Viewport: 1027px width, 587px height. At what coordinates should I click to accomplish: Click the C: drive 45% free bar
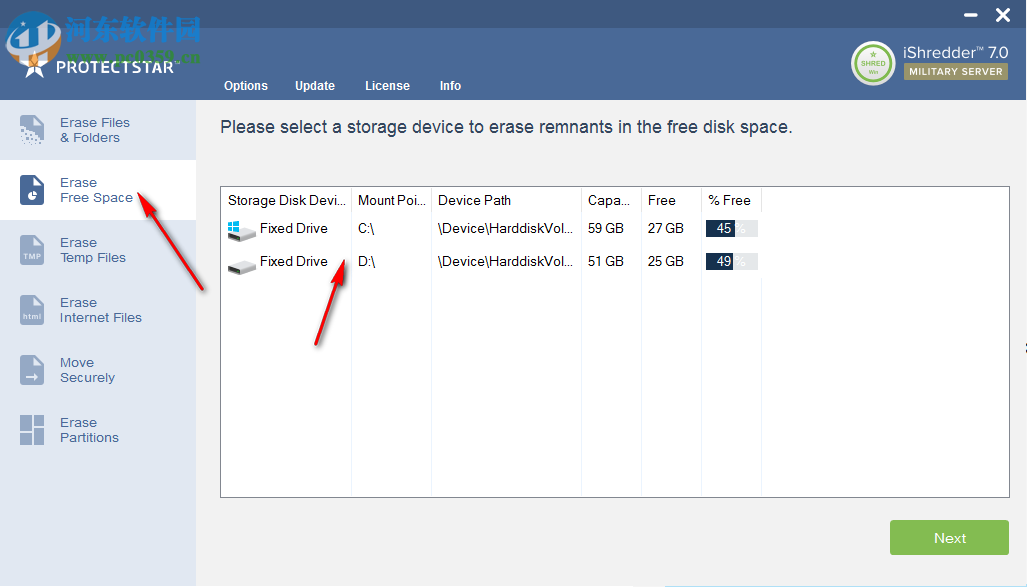pyautogui.click(x=732, y=229)
